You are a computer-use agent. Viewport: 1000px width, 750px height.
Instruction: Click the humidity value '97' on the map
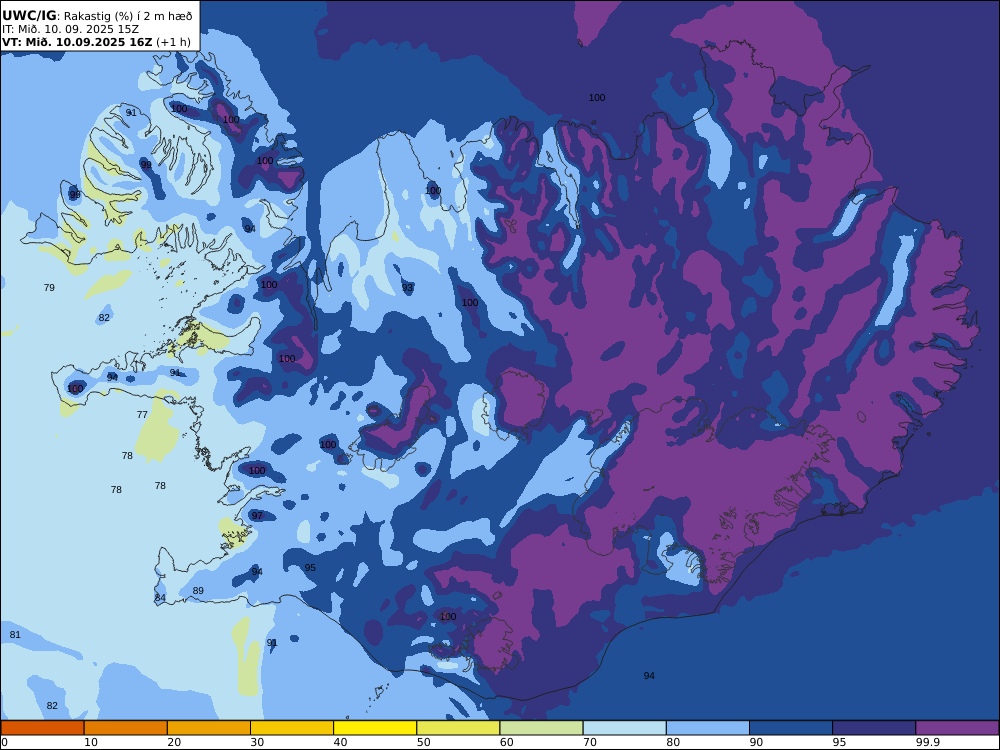click(x=257, y=515)
